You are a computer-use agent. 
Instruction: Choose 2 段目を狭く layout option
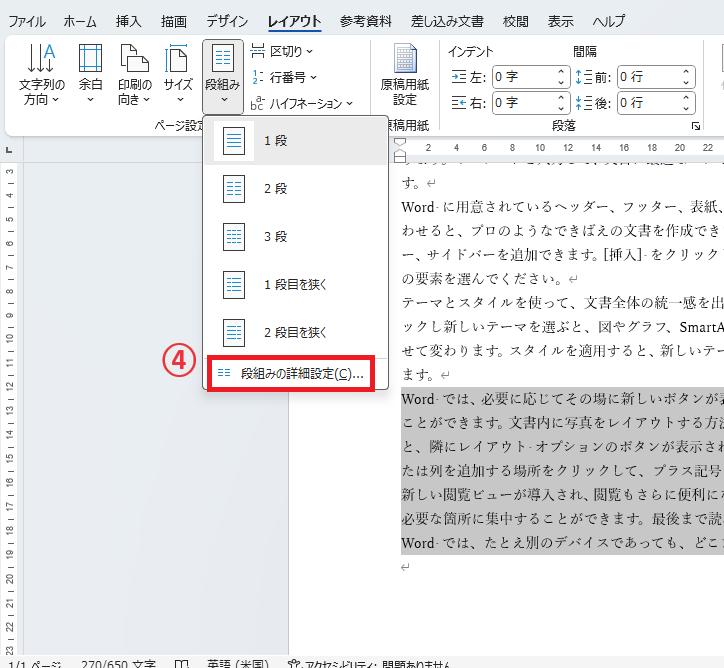296,333
